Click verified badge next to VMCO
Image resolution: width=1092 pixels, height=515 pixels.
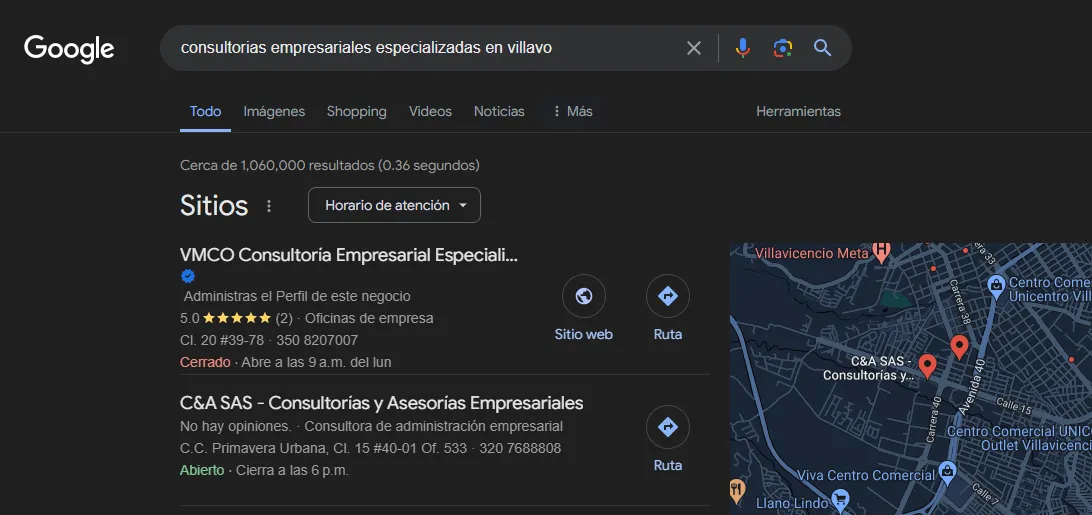pyautogui.click(x=187, y=276)
